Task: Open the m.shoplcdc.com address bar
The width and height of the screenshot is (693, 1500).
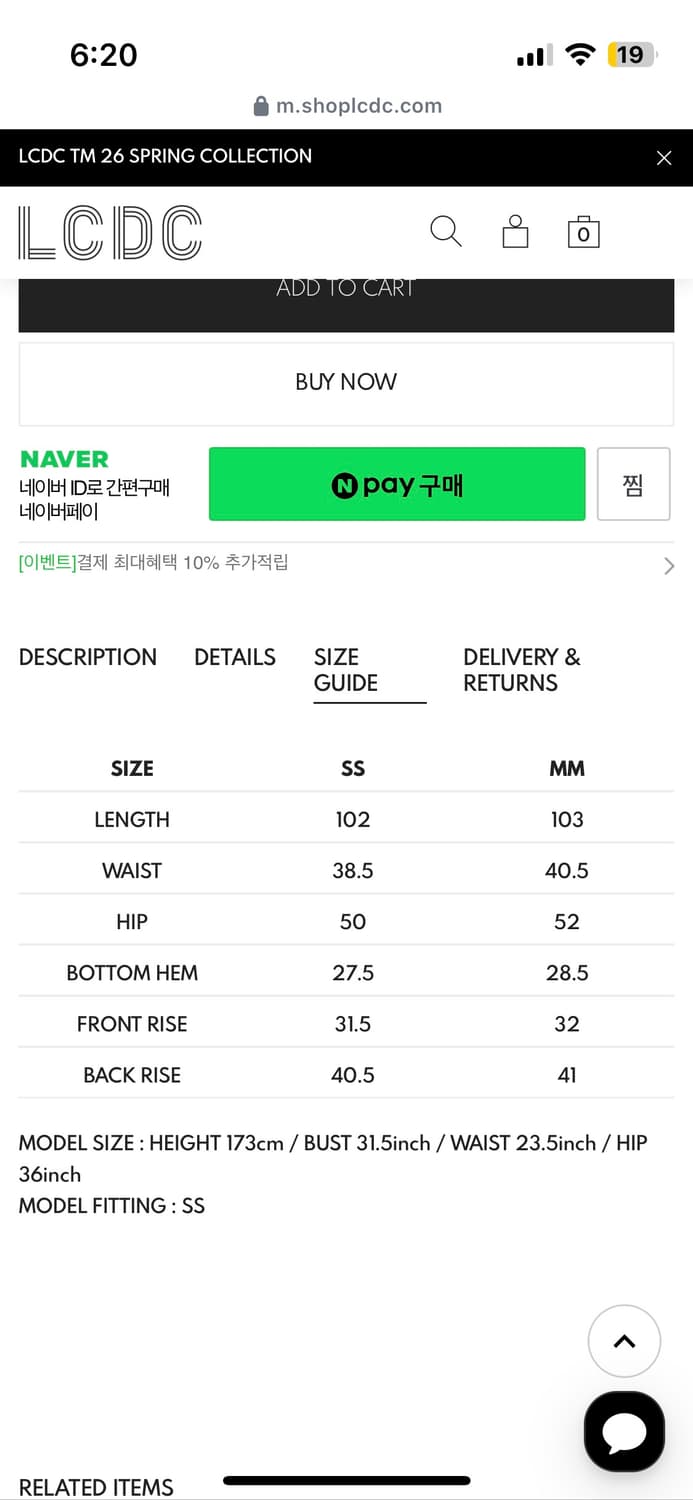Action: tap(356, 106)
